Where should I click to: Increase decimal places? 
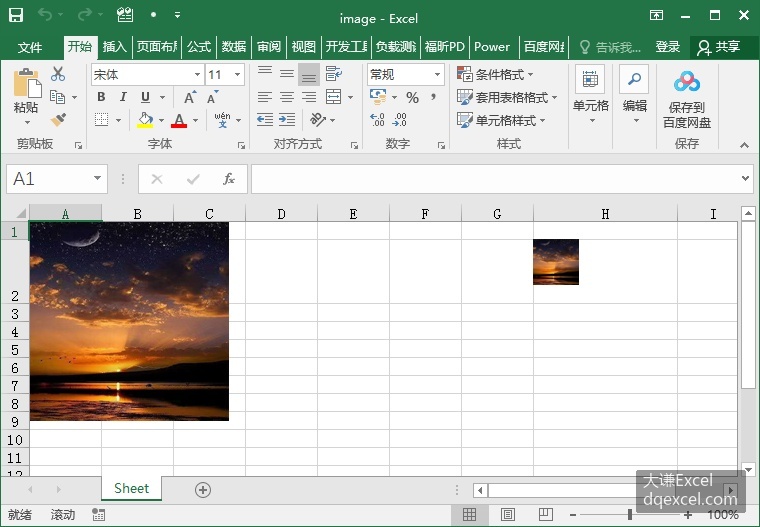377,119
